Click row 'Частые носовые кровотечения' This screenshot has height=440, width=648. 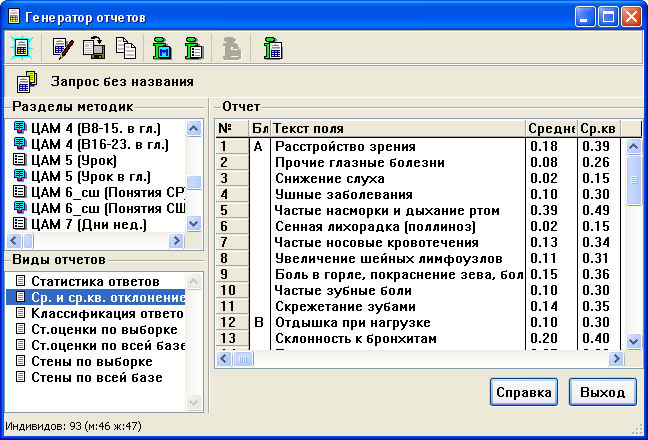point(417,242)
